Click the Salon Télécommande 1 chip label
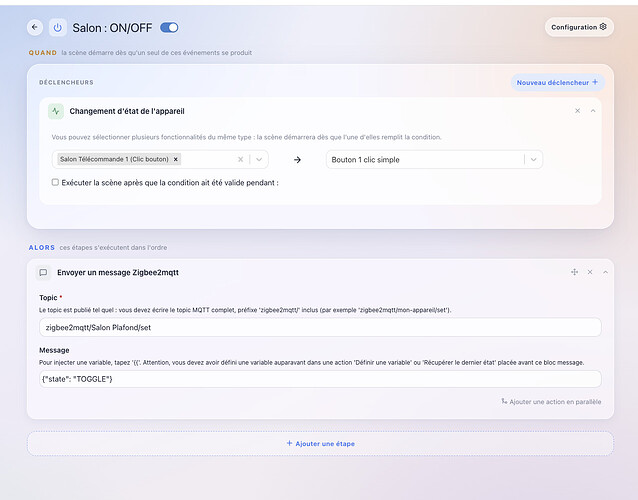This screenshot has width=638, height=500. coord(114,159)
